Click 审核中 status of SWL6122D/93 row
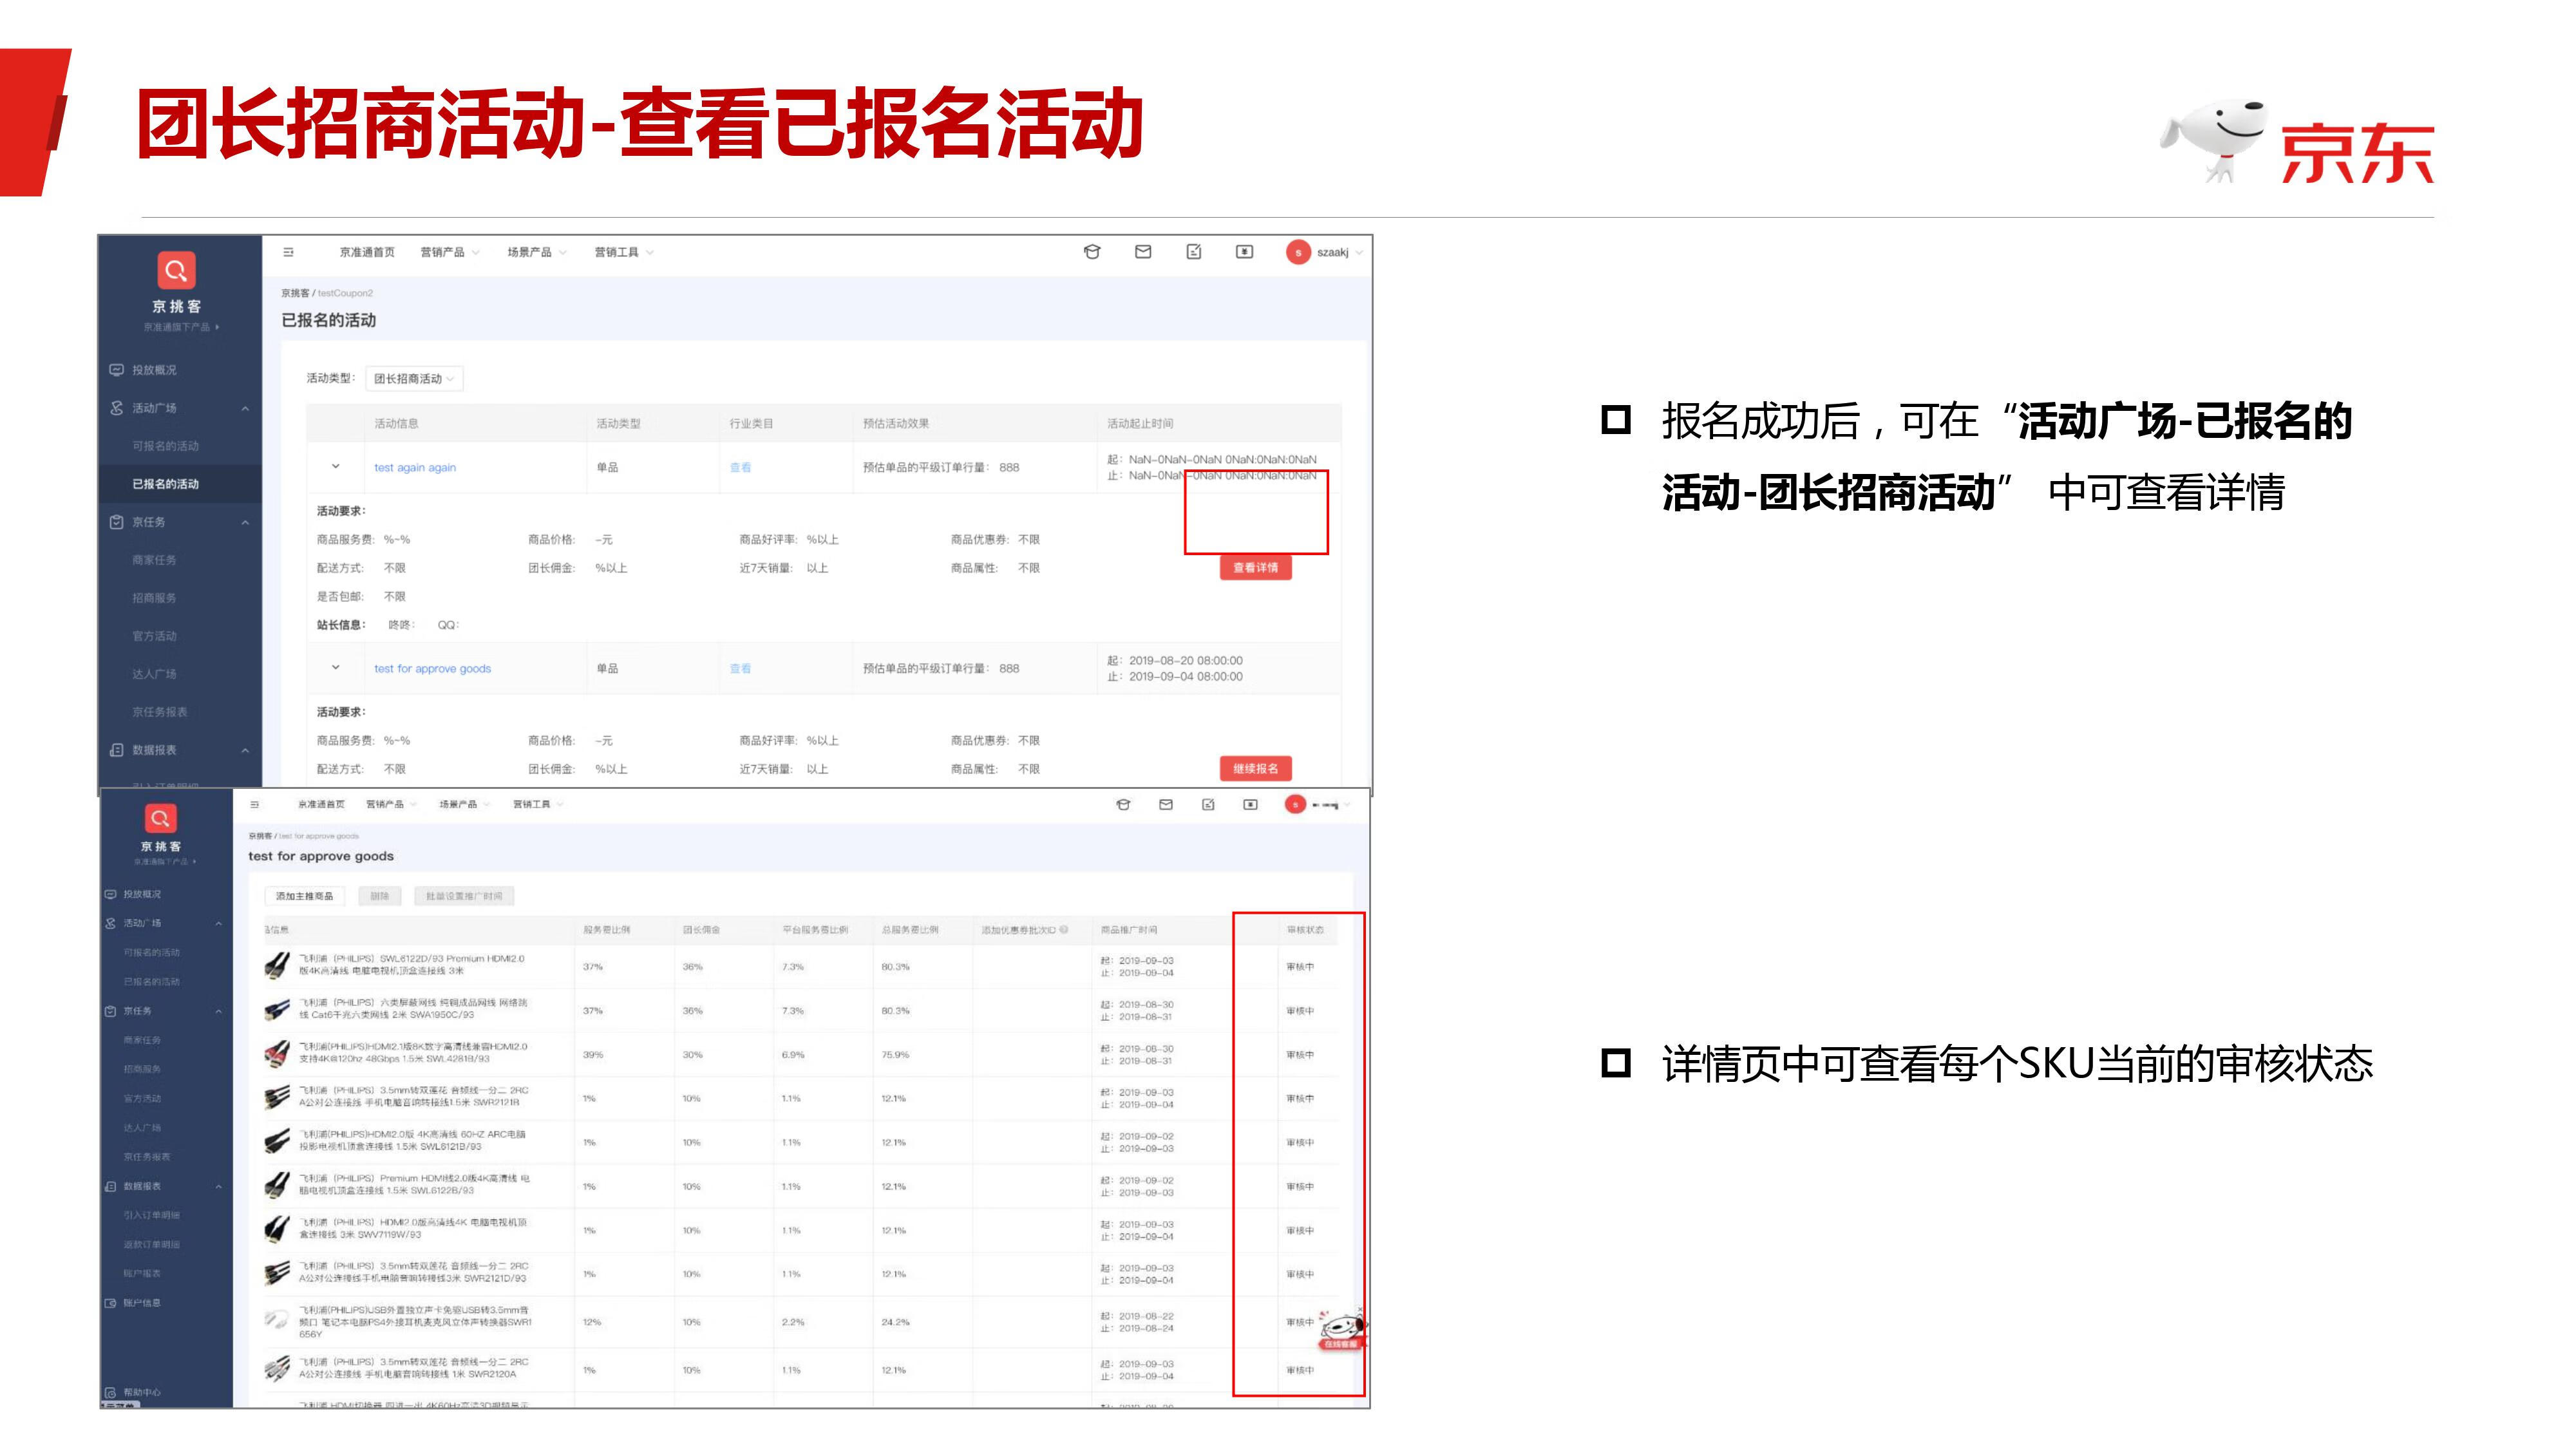The height and width of the screenshot is (1449, 2576). (1300, 966)
